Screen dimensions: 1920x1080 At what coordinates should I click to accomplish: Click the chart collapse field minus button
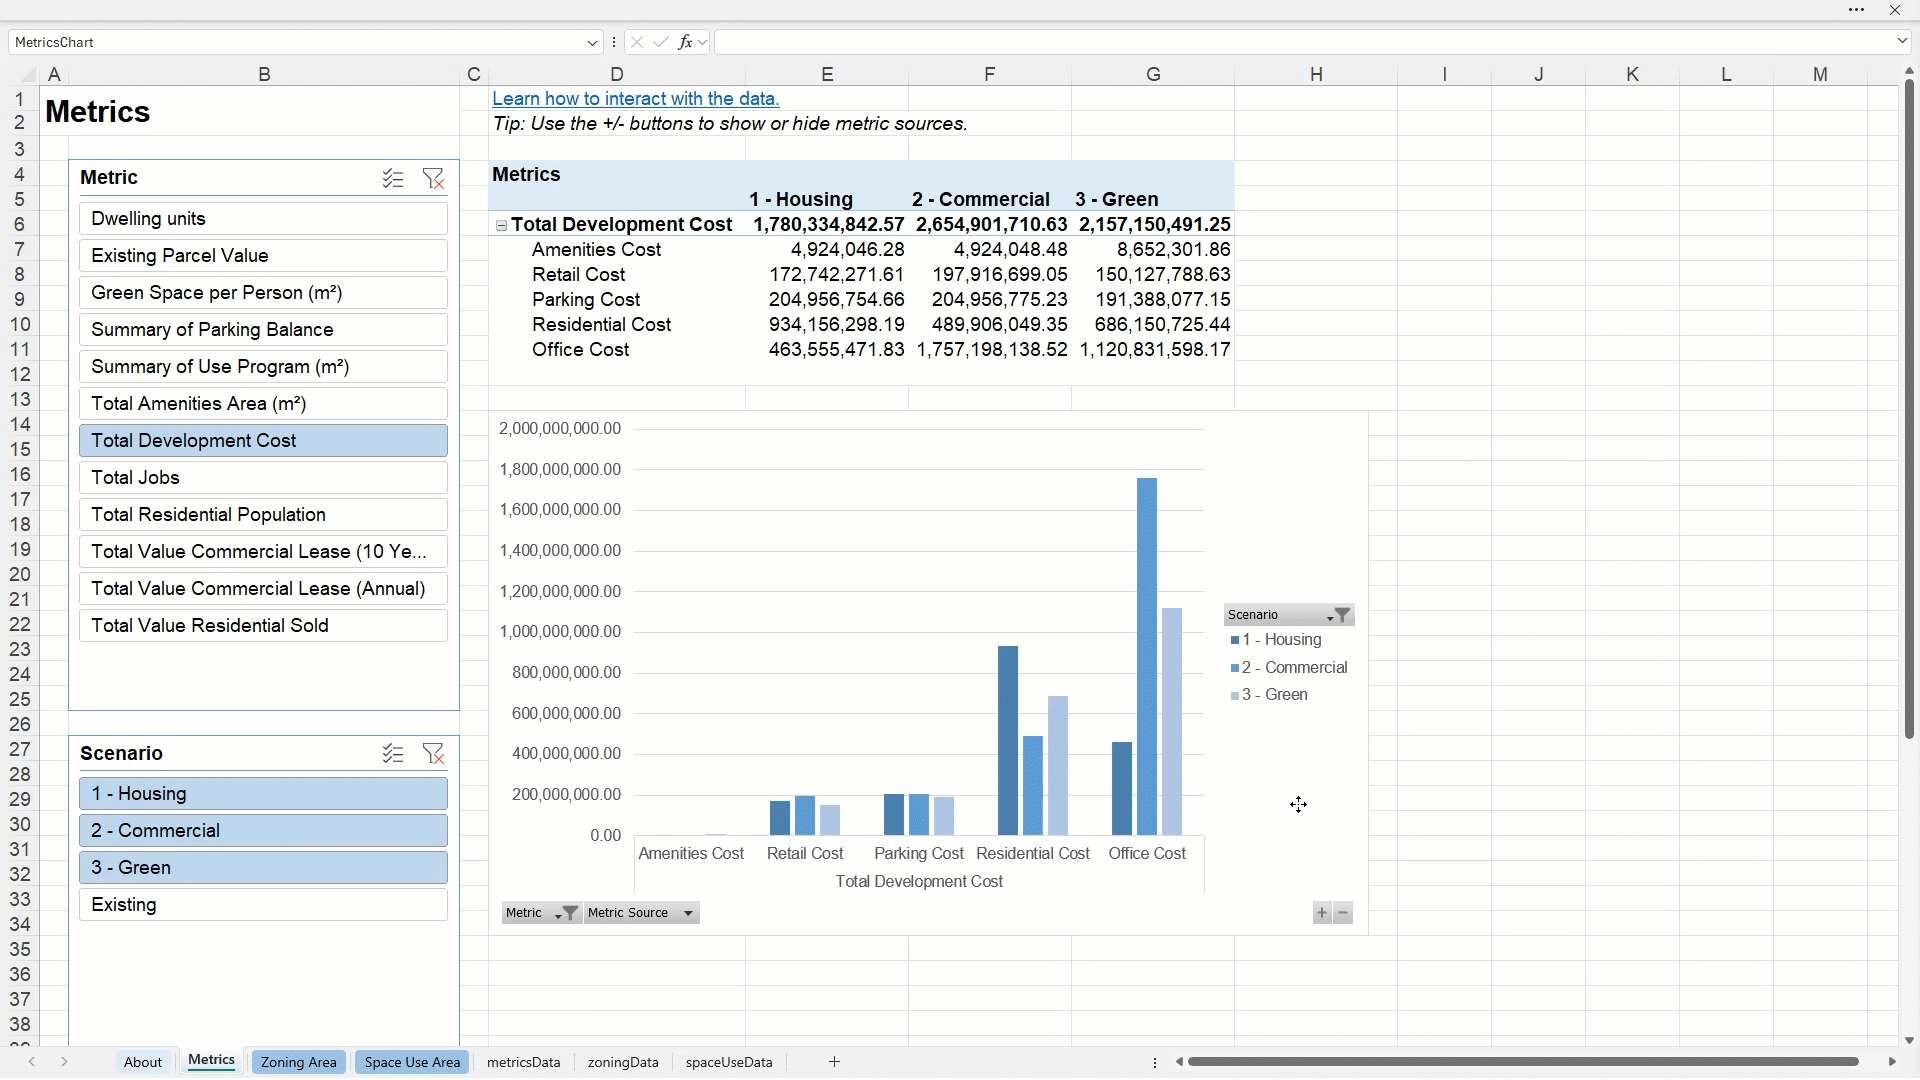(x=1344, y=913)
